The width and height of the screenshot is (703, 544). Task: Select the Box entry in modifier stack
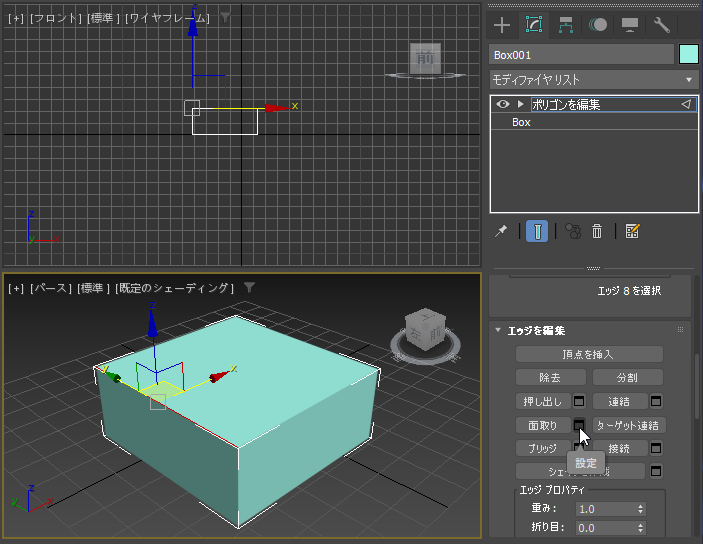coord(521,122)
